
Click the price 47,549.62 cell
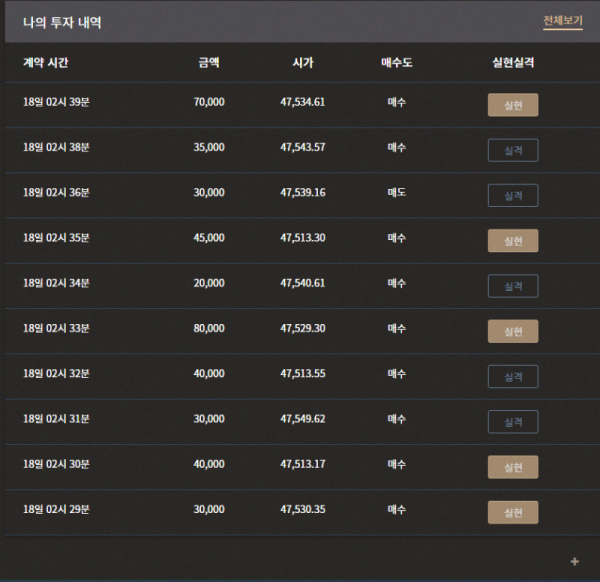(303, 419)
